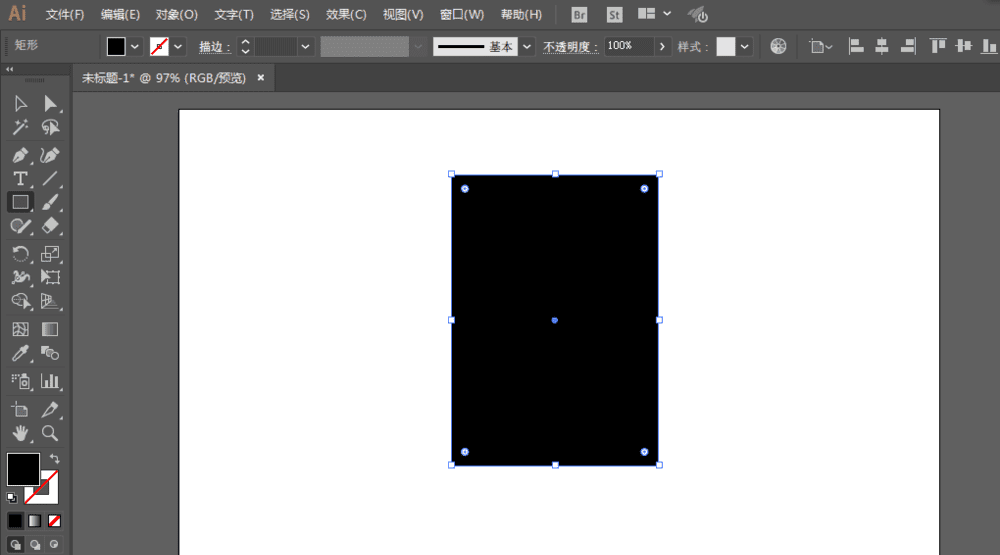Open 文件(F) menu

pyautogui.click(x=64, y=15)
